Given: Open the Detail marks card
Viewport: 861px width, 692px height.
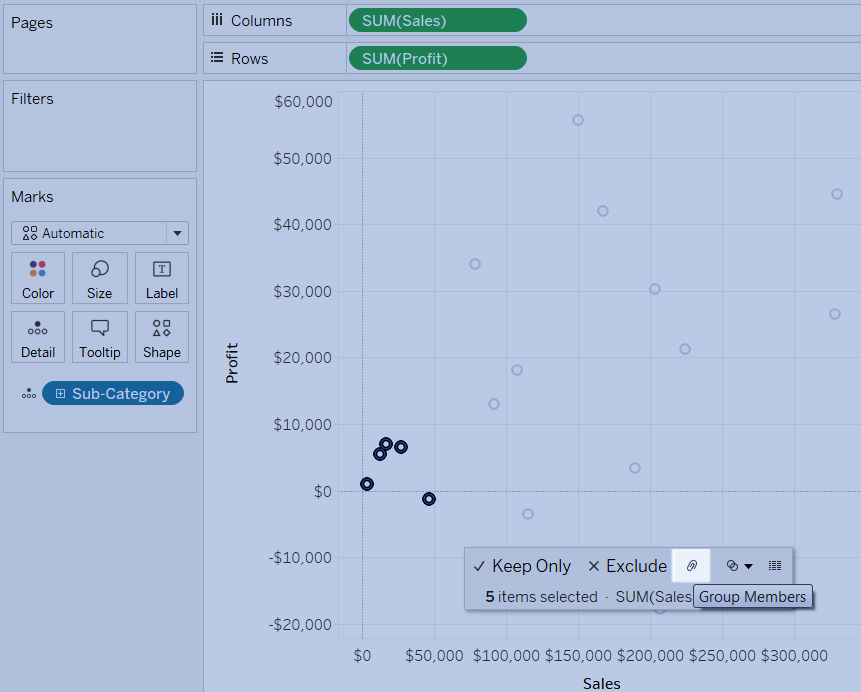Looking at the screenshot, I should 38,338.
